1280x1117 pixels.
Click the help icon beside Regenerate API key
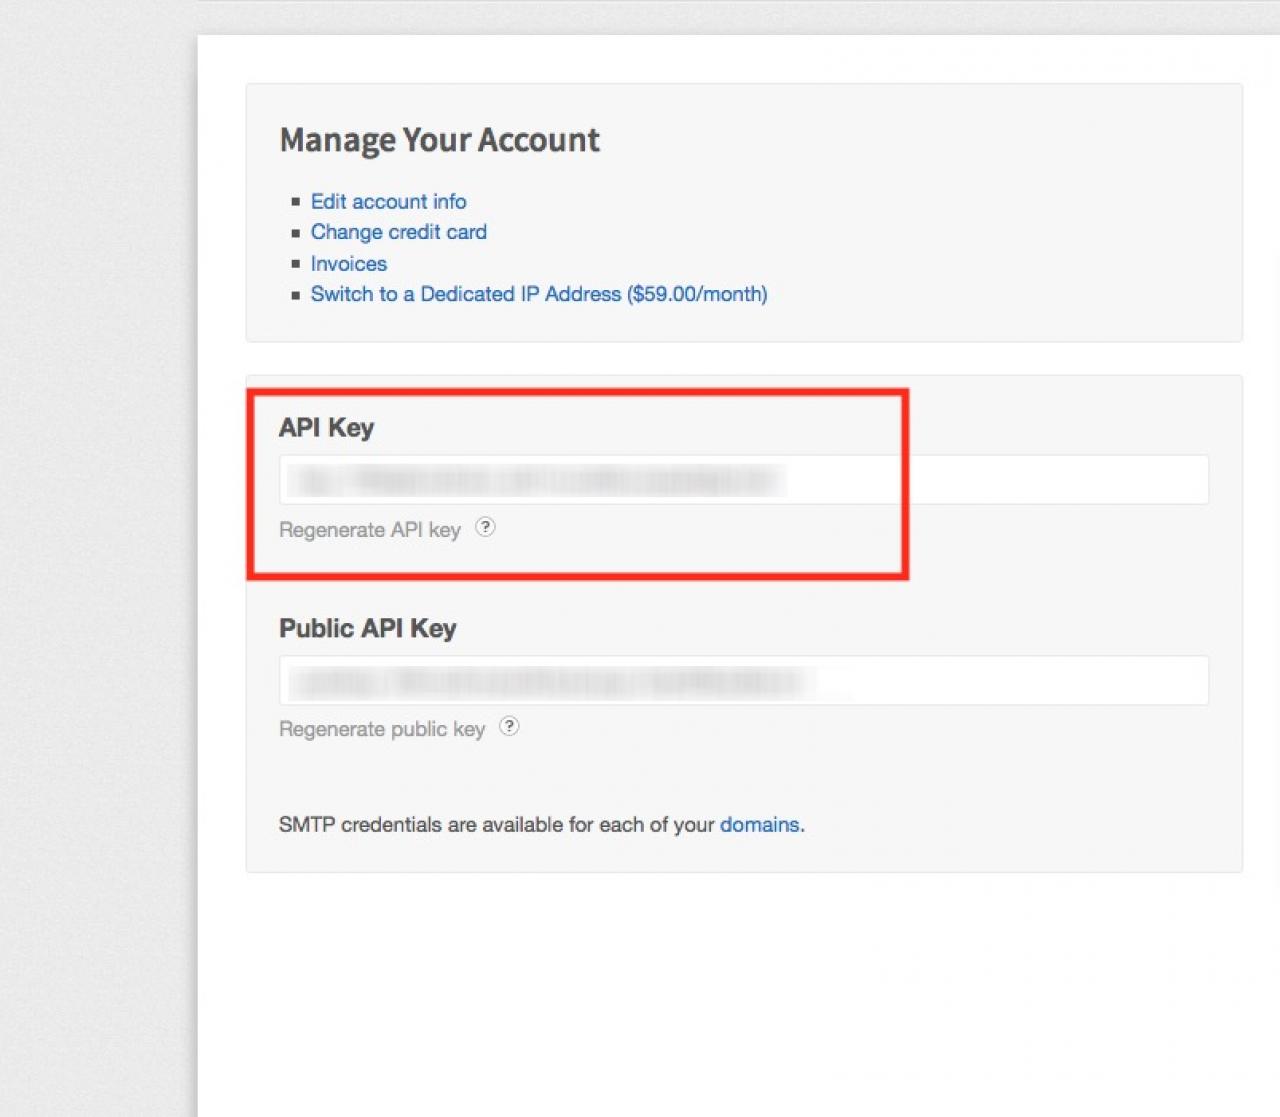click(x=485, y=527)
